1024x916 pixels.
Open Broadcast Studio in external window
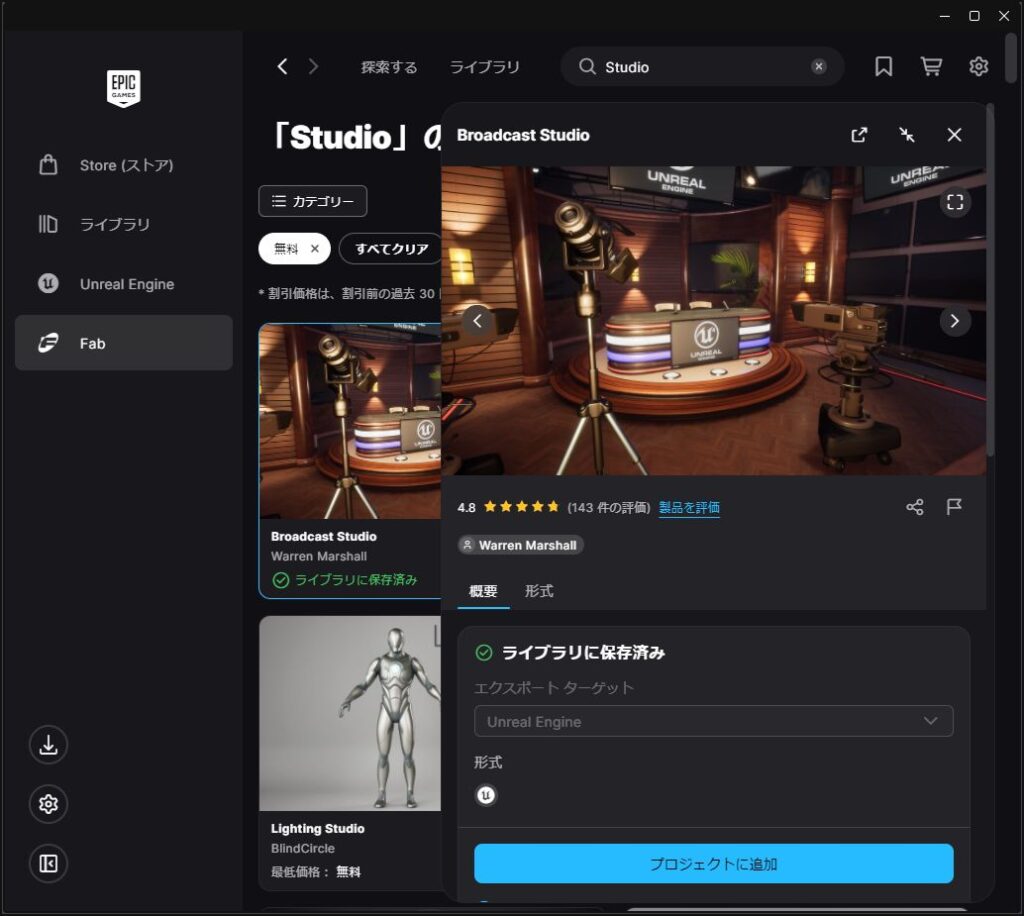(x=859, y=135)
